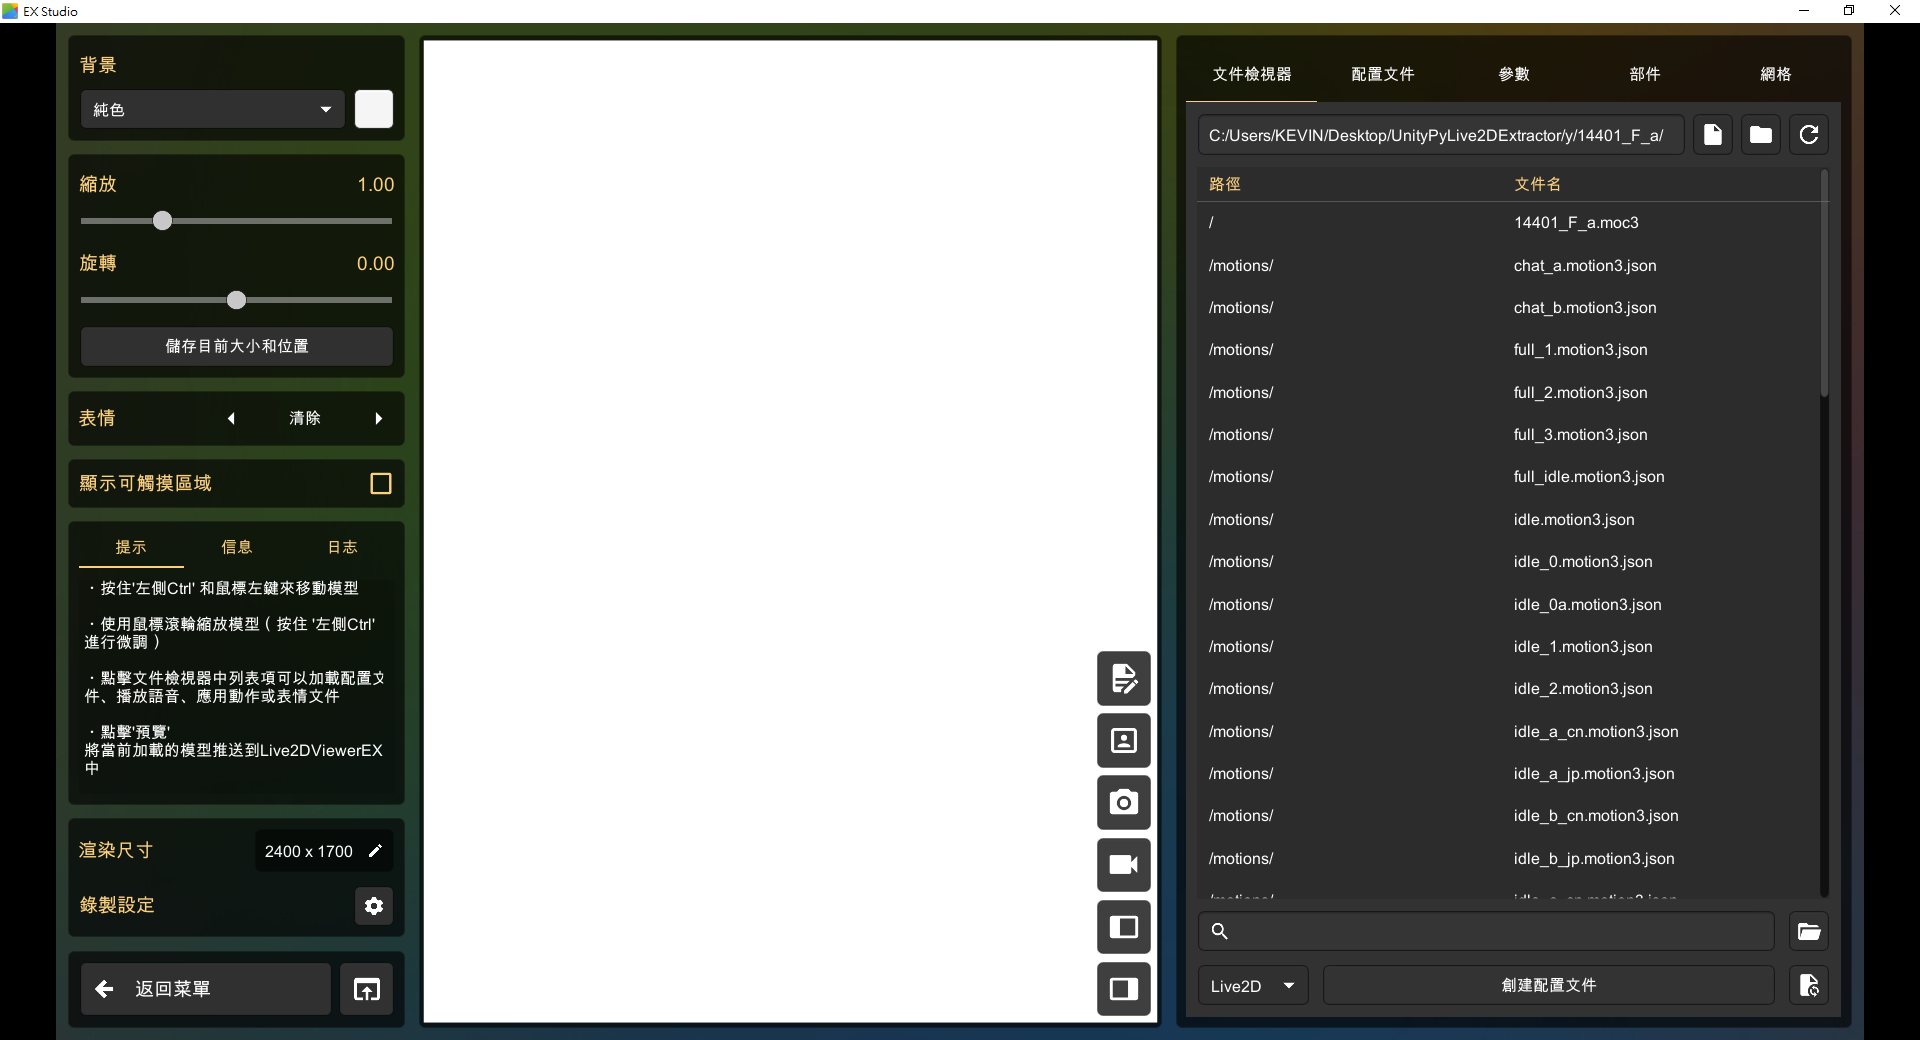
Task: Click the 返回菜單 button
Action: (205, 989)
